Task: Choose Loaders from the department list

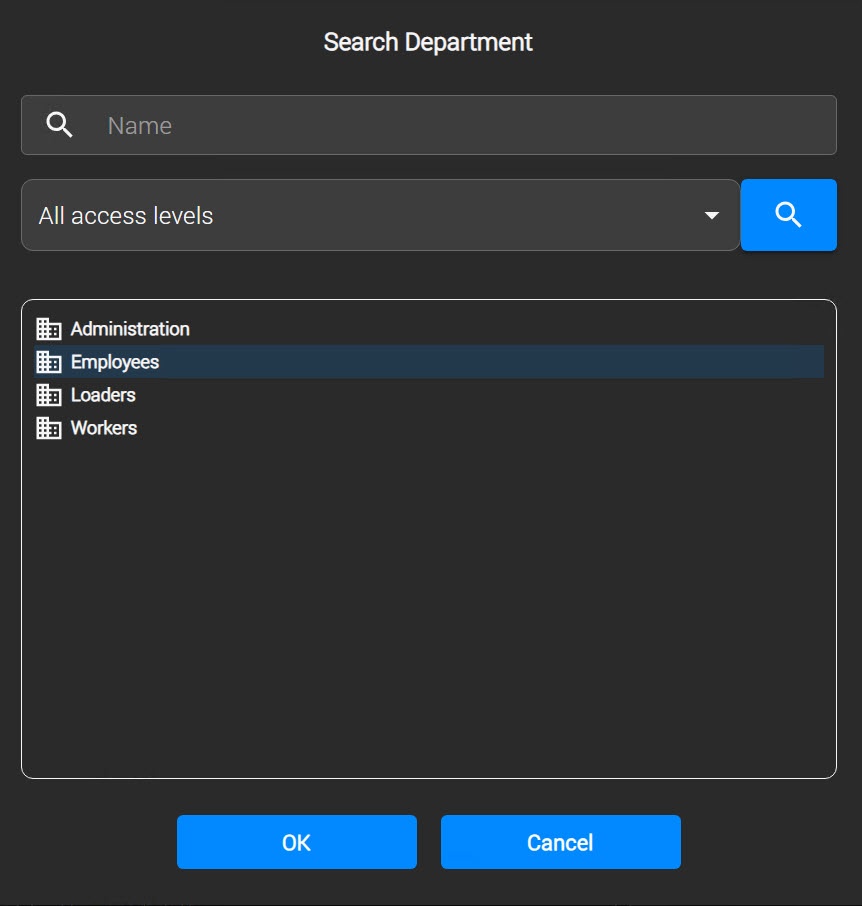Action: coord(103,395)
